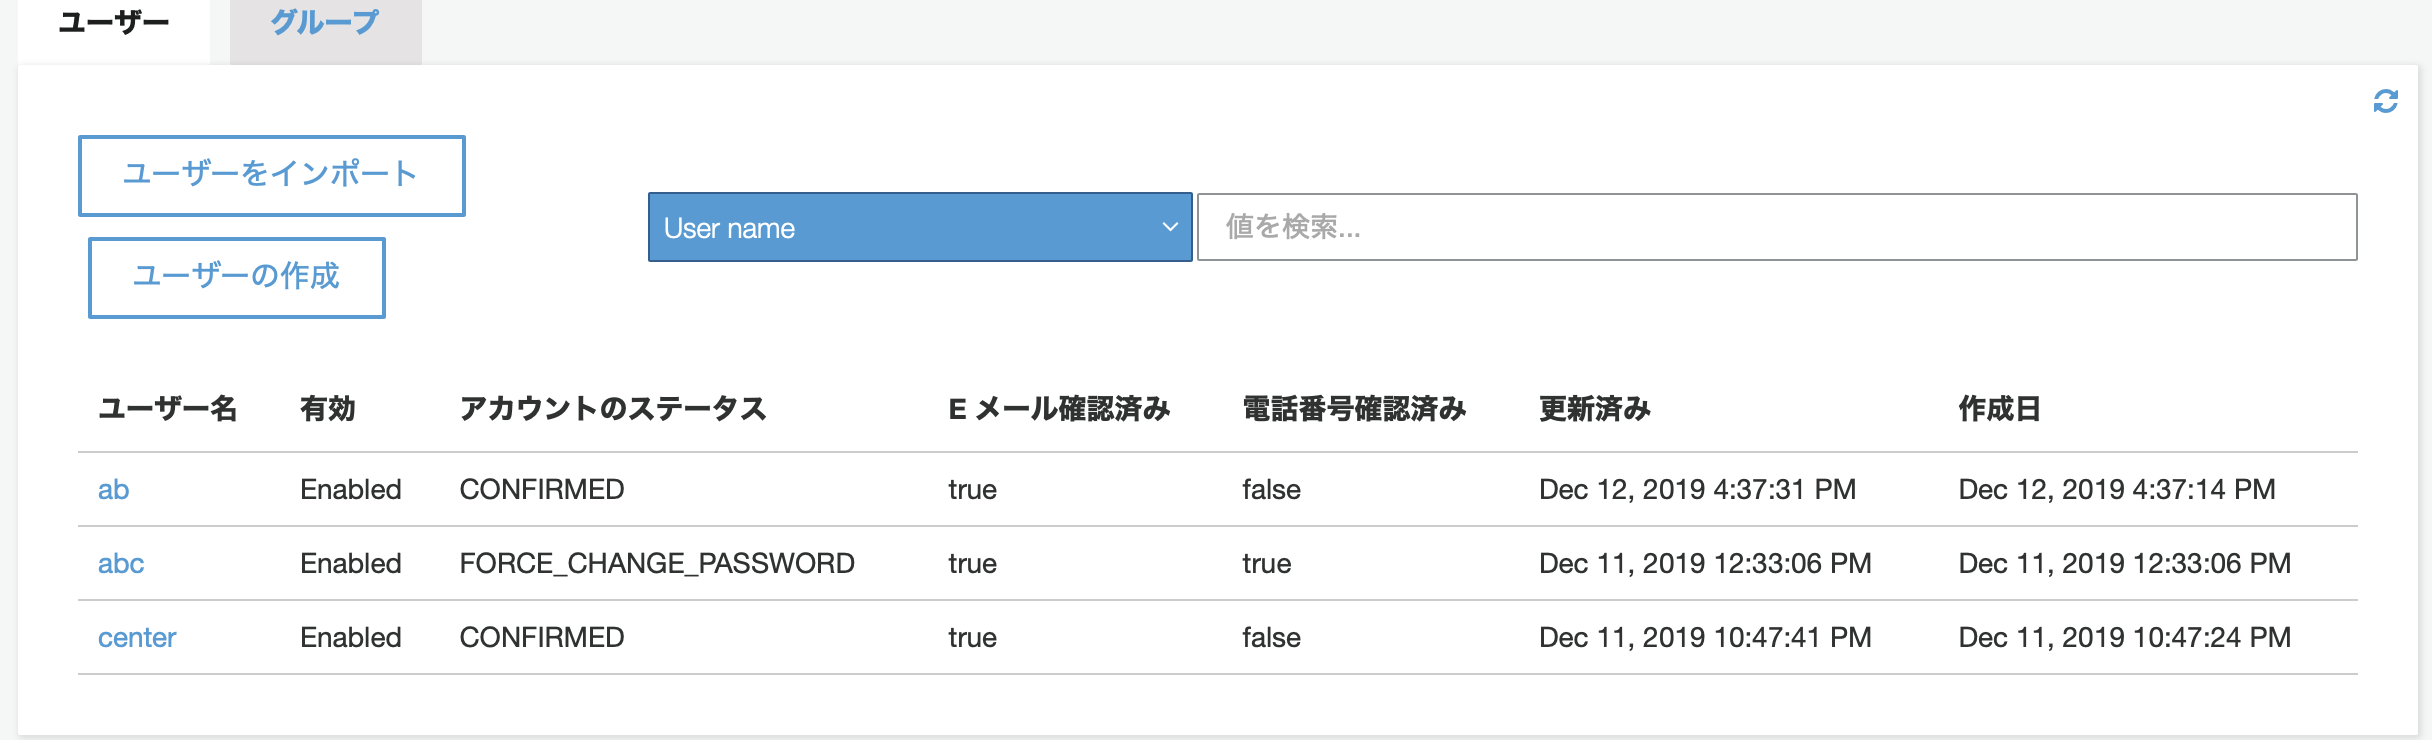Open the User name filter dropdown
This screenshot has width=2432, height=740.
(920, 227)
